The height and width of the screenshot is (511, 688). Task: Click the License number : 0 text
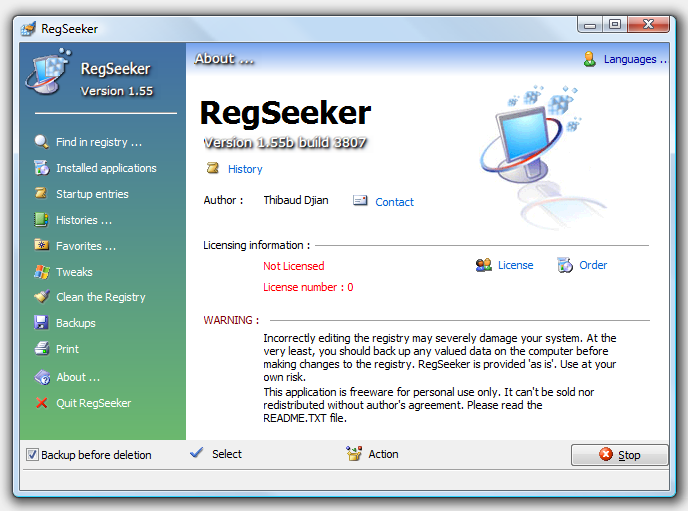tap(308, 287)
